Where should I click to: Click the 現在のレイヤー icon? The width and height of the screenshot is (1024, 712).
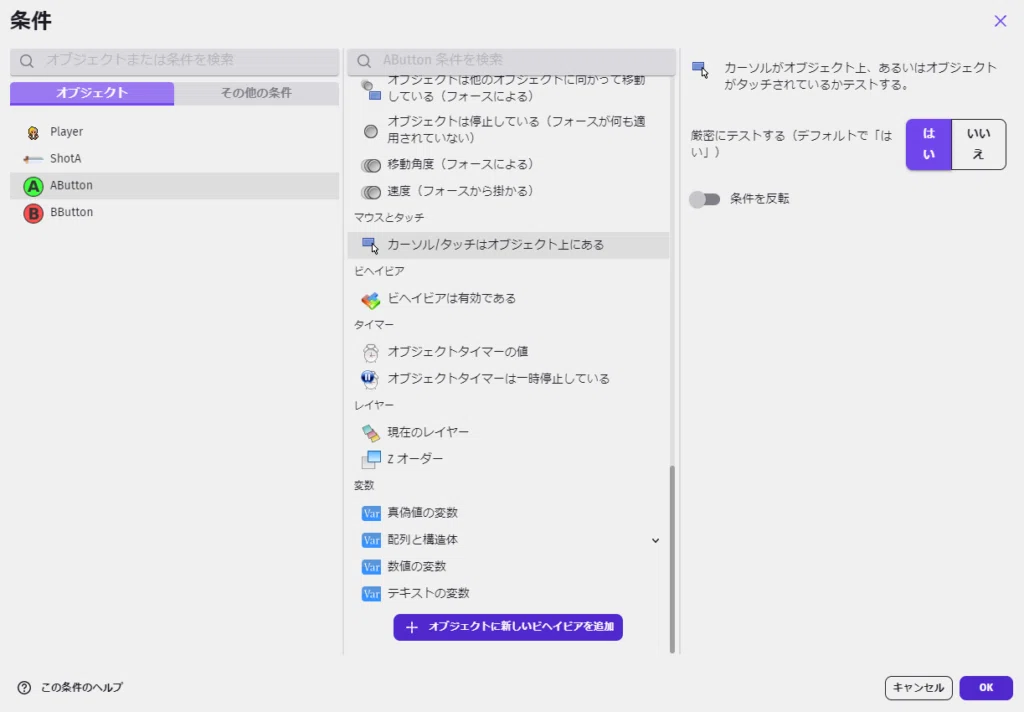tap(370, 432)
